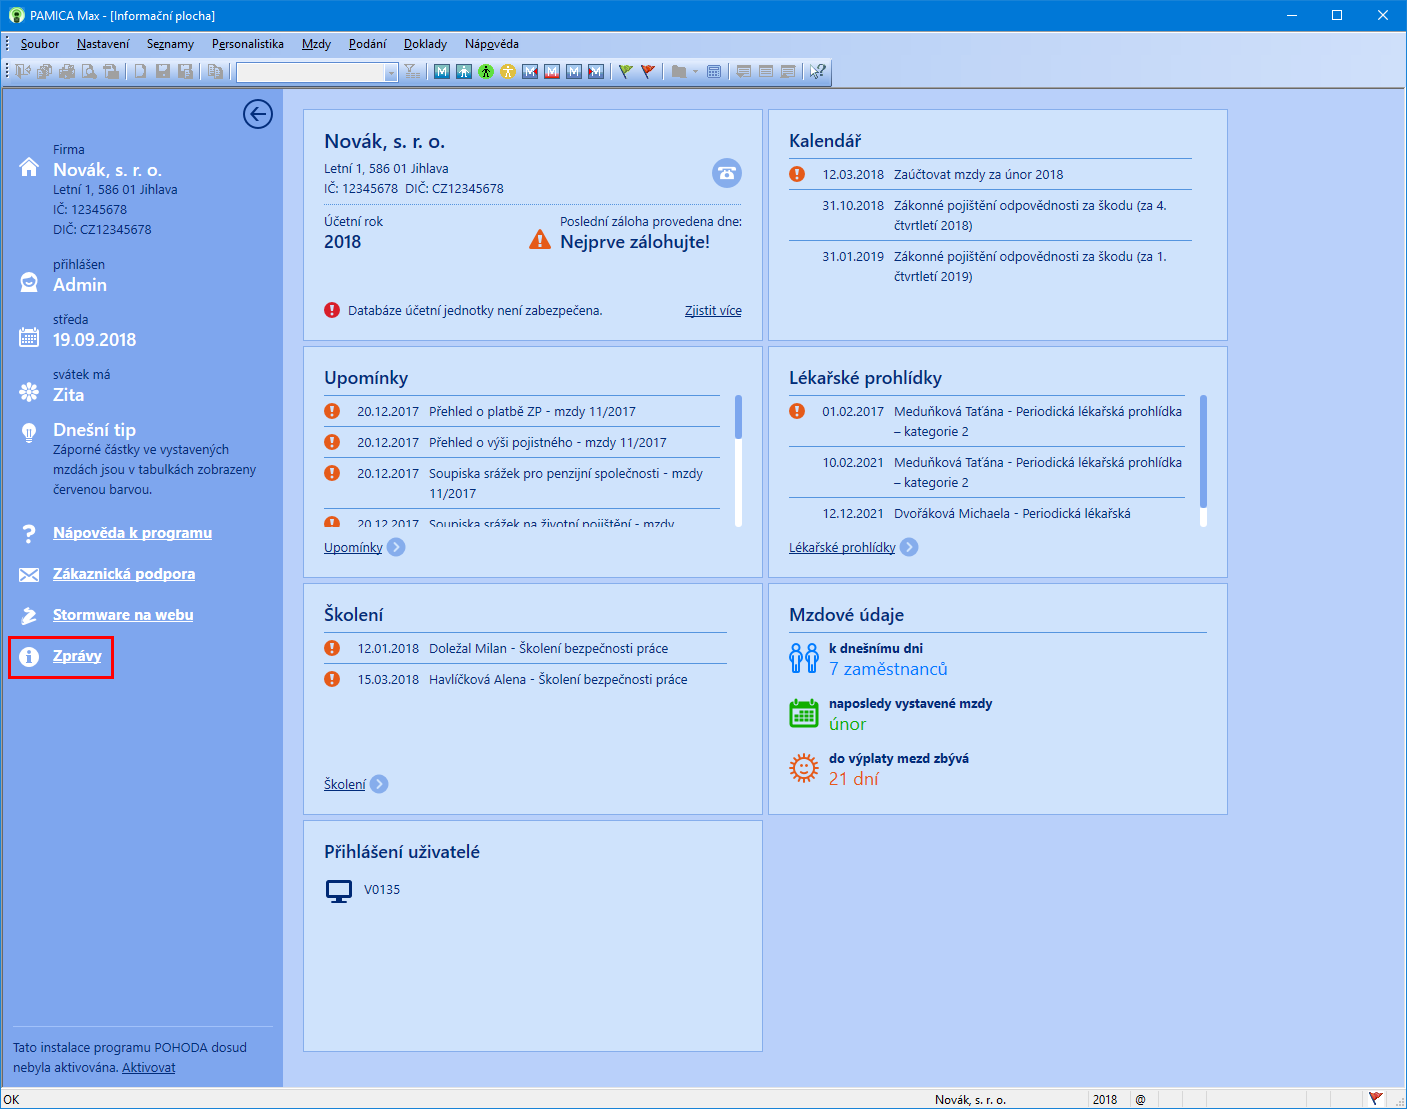Image resolution: width=1407 pixels, height=1109 pixels.
Task: Click the orange sun icon
Action: point(804,768)
